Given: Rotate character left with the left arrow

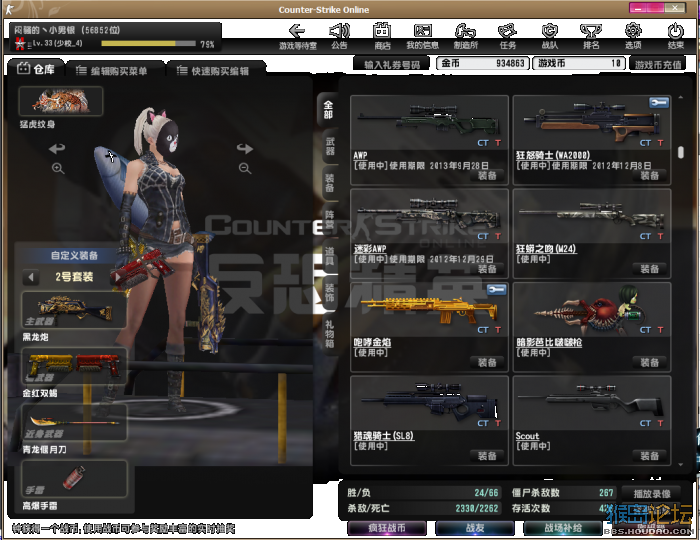Looking at the screenshot, I should pos(57,148).
